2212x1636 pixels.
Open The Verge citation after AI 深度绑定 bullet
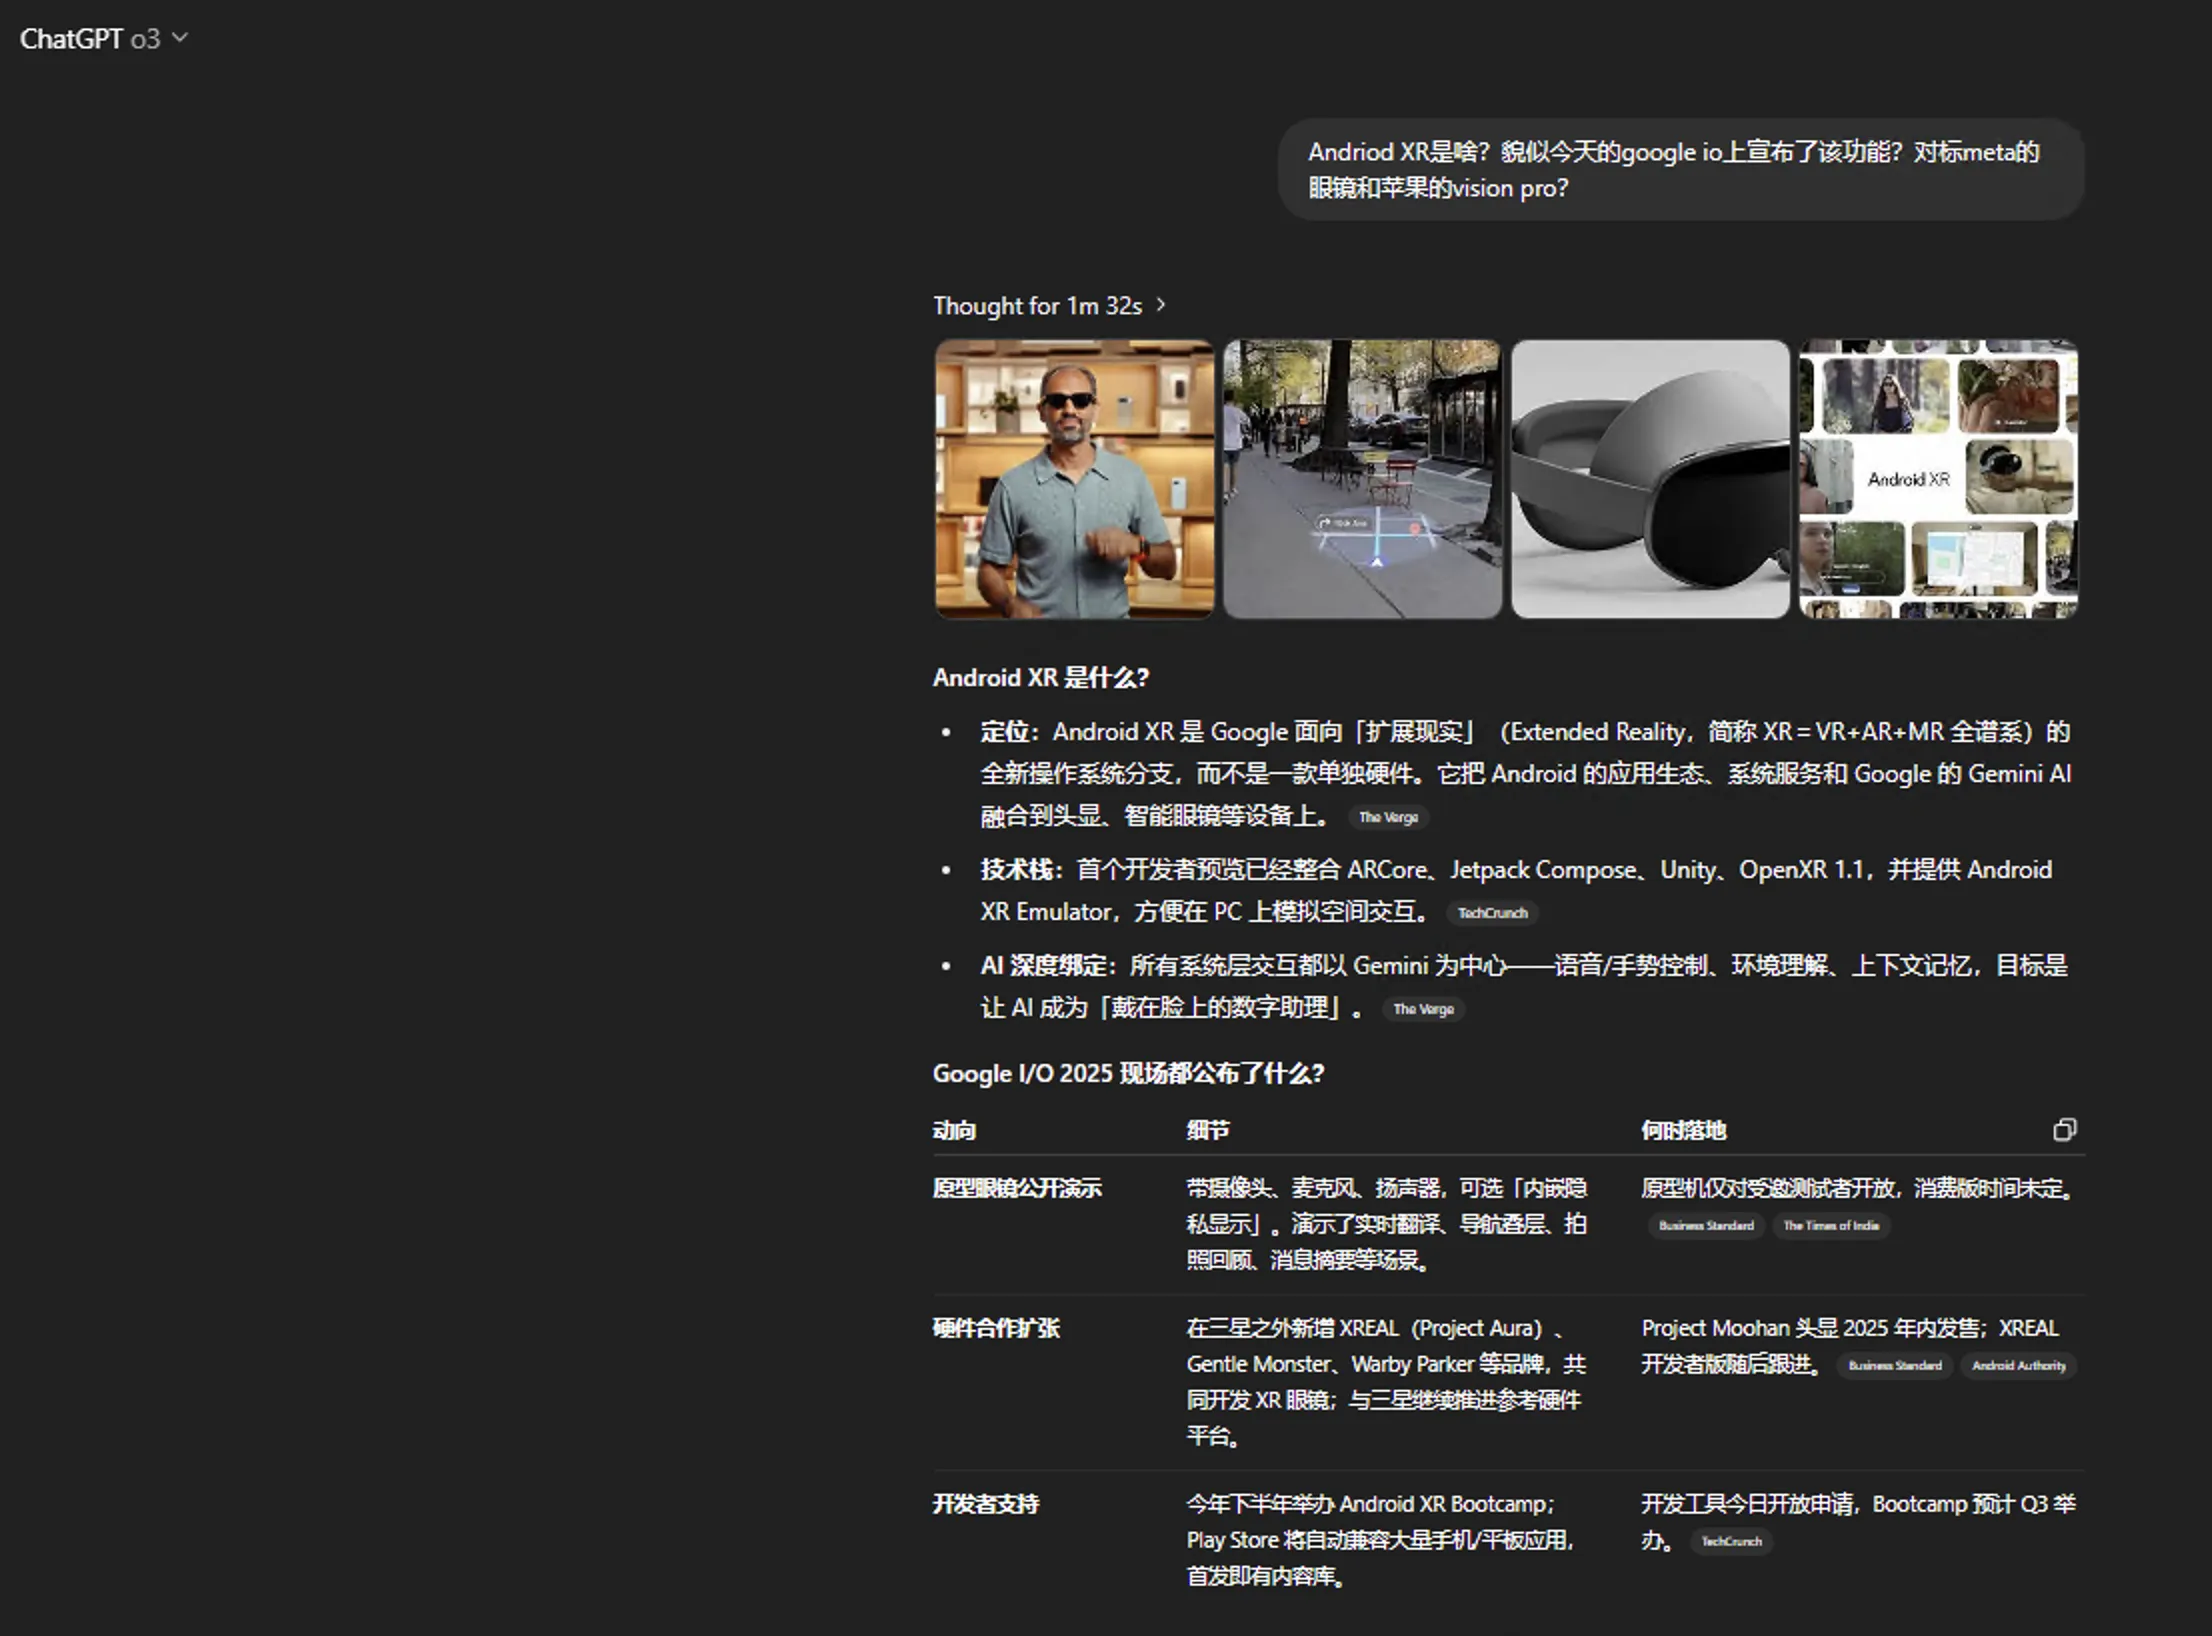point(1423,1009)
